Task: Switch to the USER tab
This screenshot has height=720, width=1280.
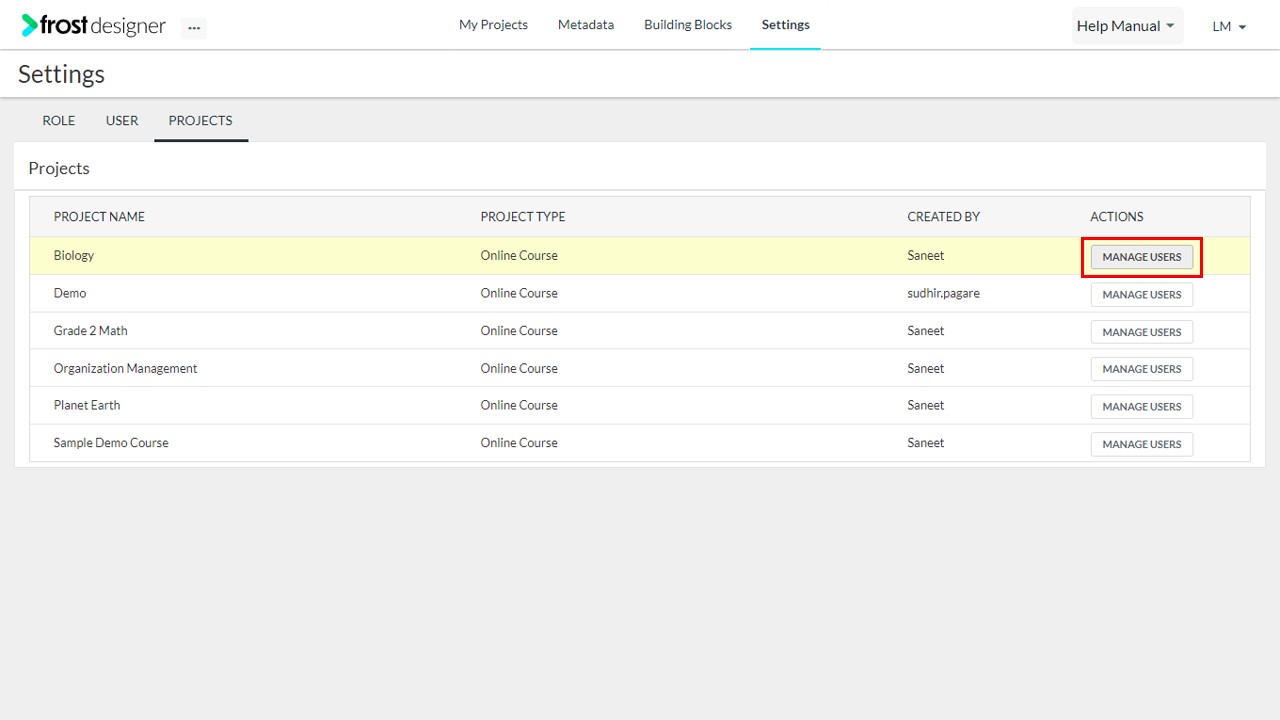Action: click(x=122, y=120)
